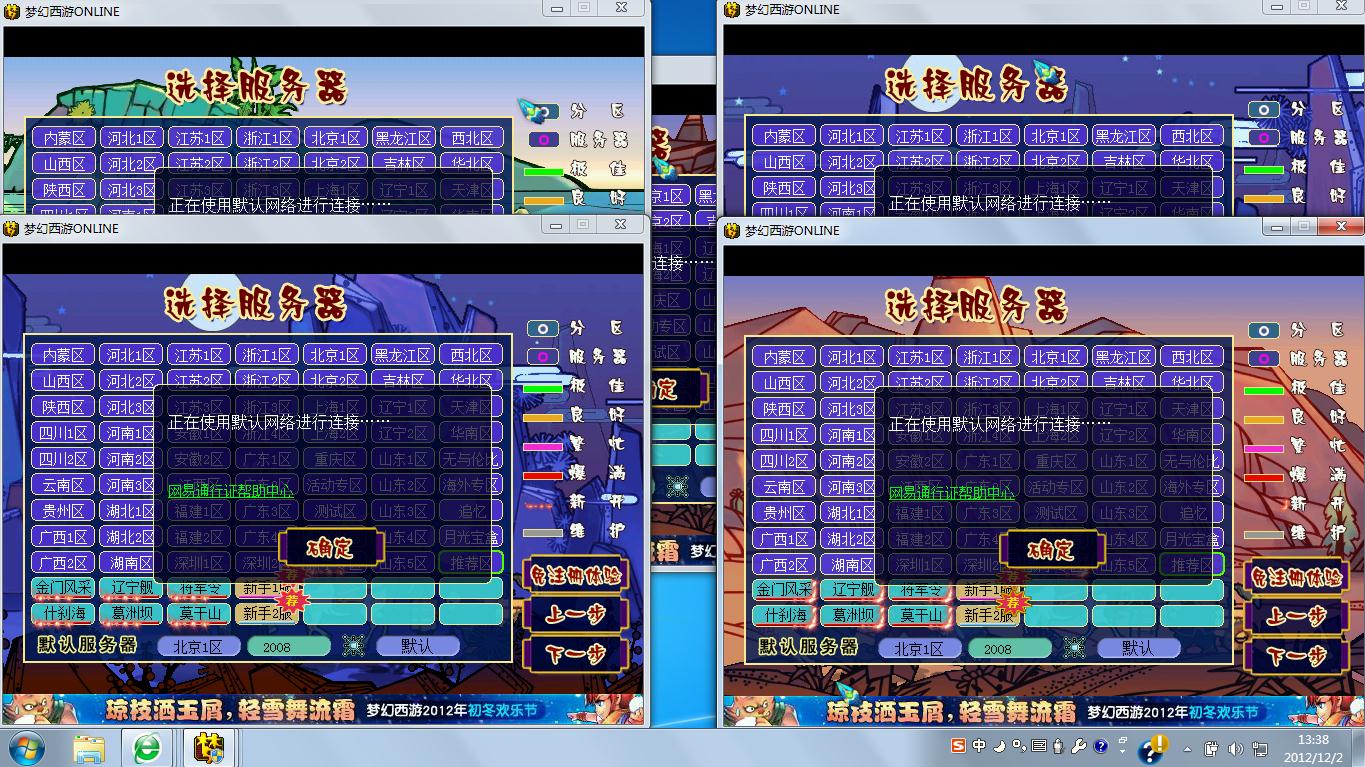
Task: Choose 江苏1区 region in the top-right window
Action: pos(919,136)
